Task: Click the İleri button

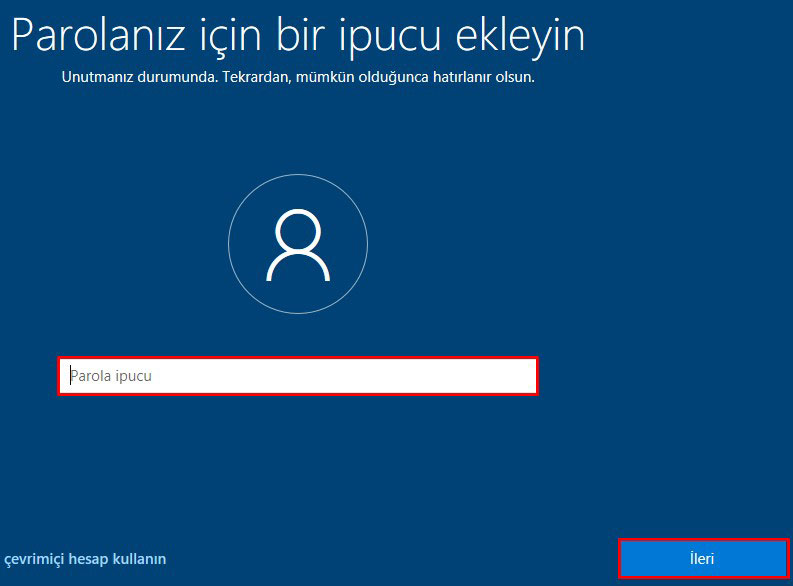Action: coord(703,559)
